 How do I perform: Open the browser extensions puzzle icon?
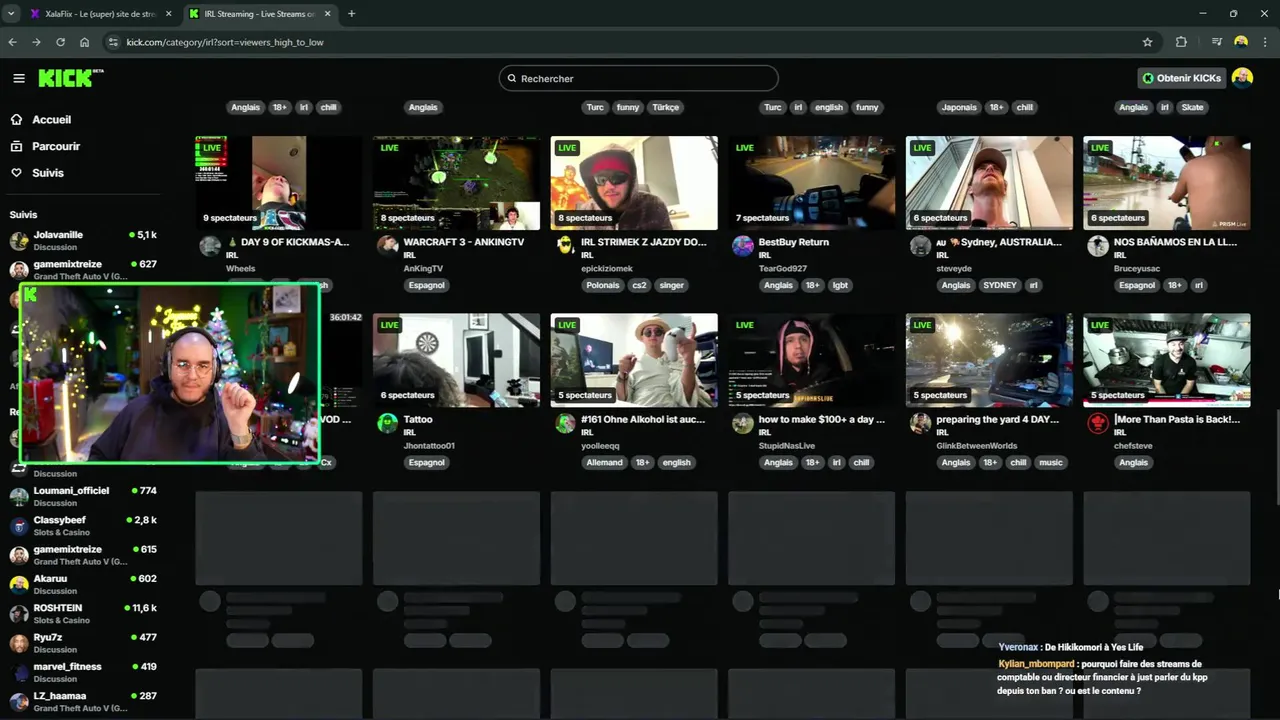point(1181,42)
